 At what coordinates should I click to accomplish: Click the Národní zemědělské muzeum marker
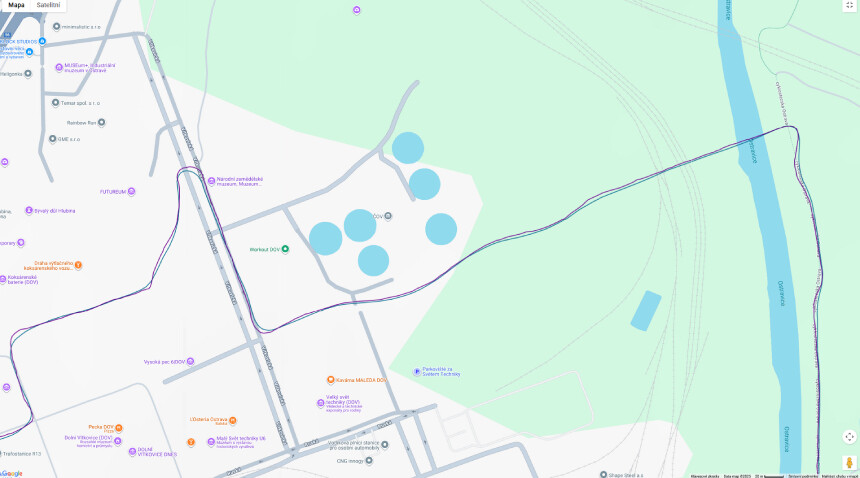[x=211, y=181]
